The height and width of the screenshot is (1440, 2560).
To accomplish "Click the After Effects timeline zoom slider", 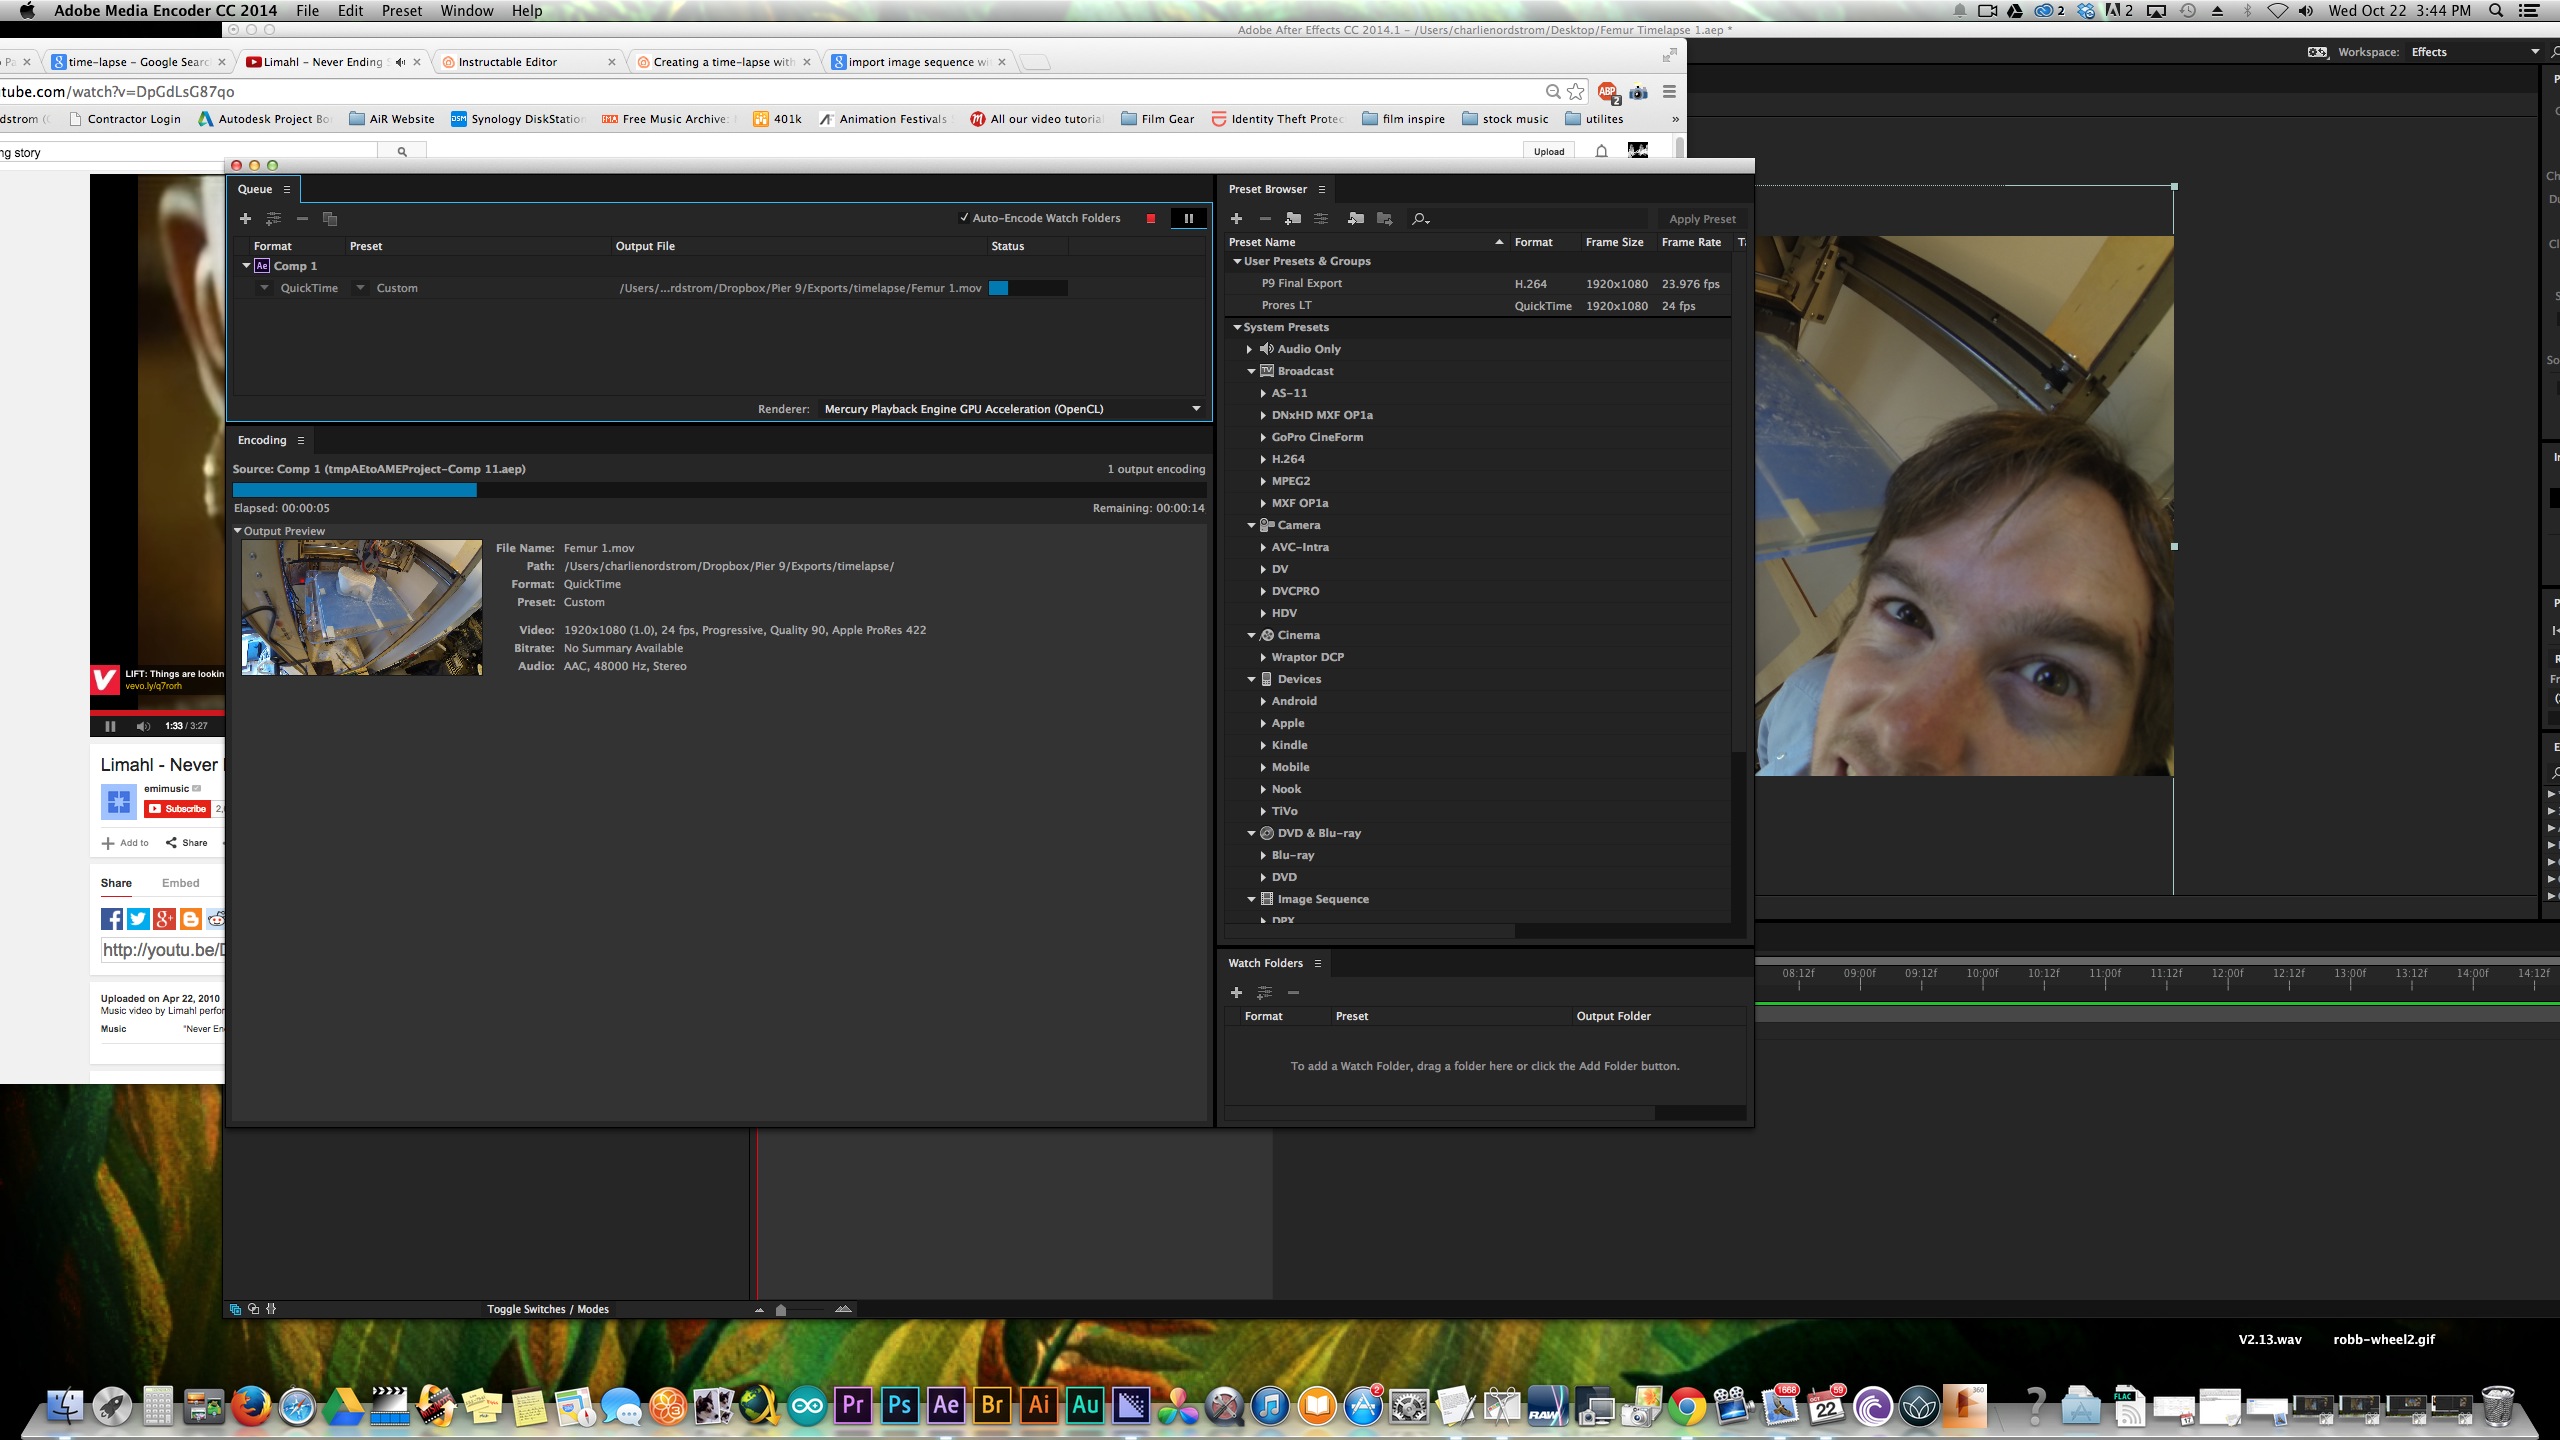I will point(781,1309).
